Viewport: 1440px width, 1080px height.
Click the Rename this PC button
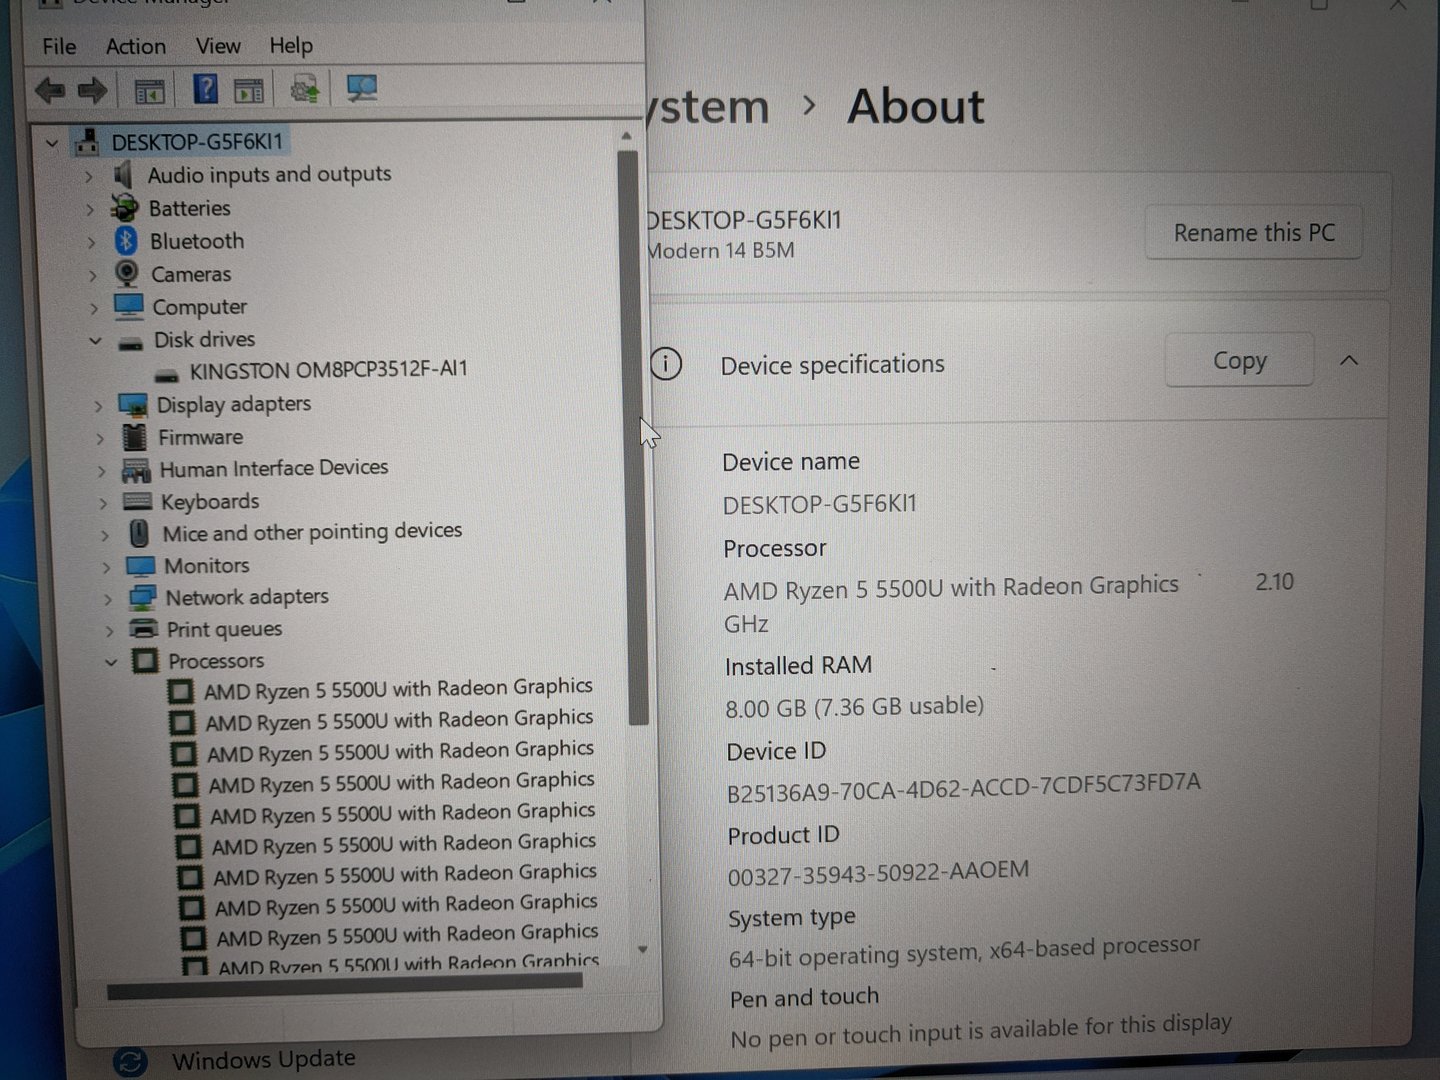coord(1253,233)
